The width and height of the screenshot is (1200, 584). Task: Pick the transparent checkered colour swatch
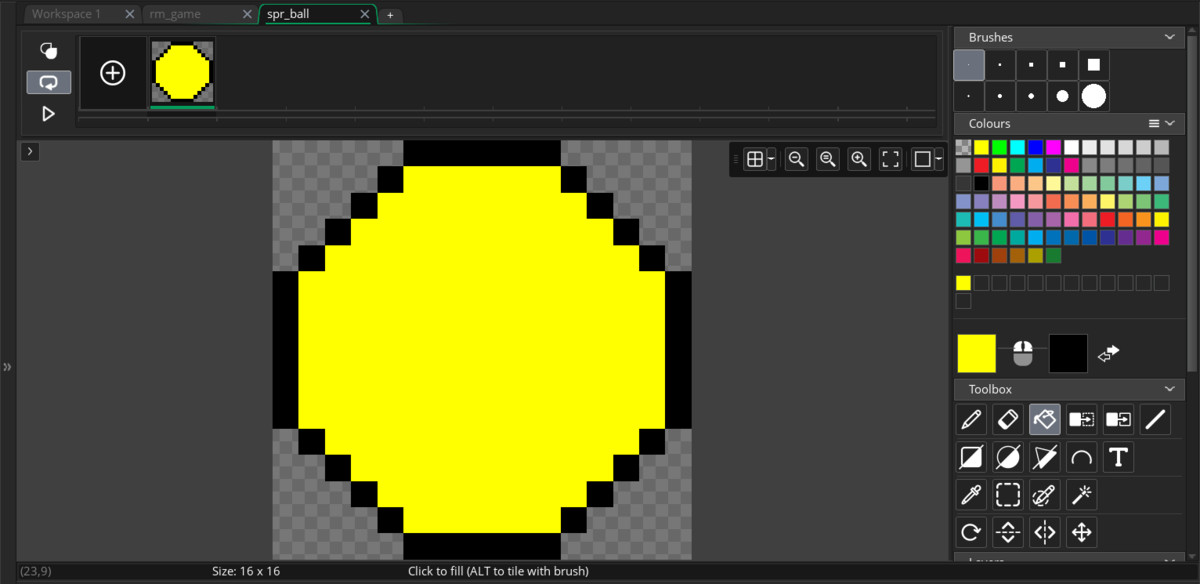[963, 147]
